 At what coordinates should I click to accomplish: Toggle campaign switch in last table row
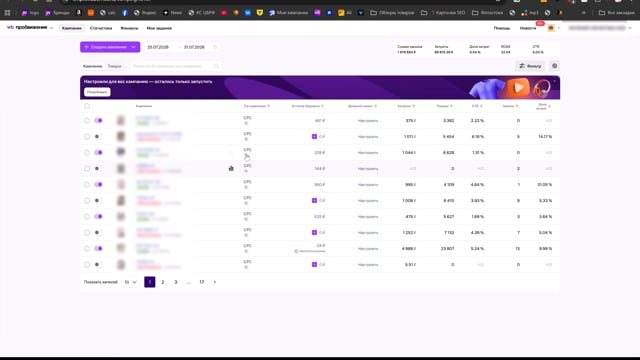pyautogui.click(x=97, y=264)
